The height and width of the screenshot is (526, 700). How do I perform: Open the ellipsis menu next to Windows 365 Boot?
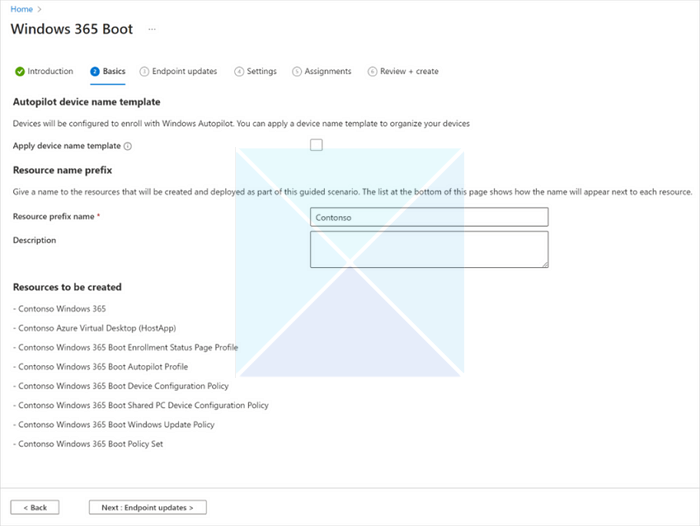[x=152, y=29]
